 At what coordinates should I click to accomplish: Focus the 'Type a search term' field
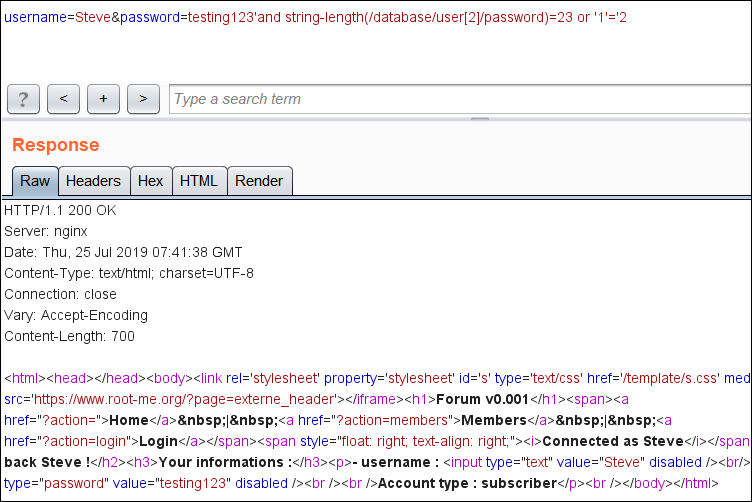[460, 99]
